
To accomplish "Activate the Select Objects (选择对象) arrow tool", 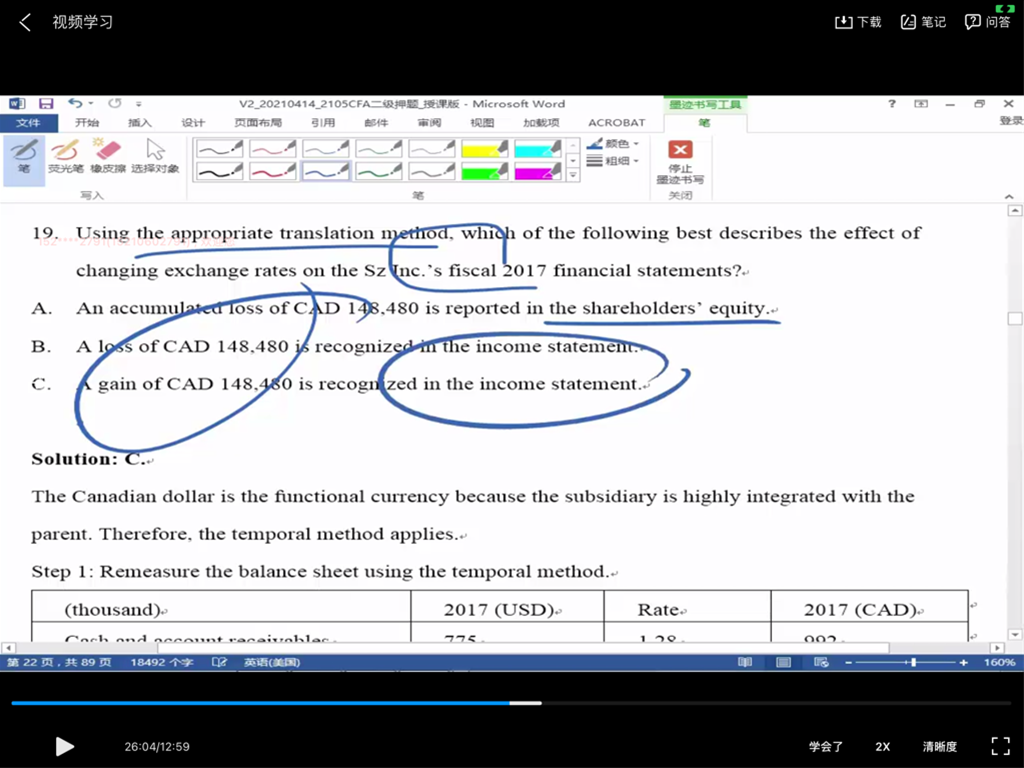I will pos(155,156).
